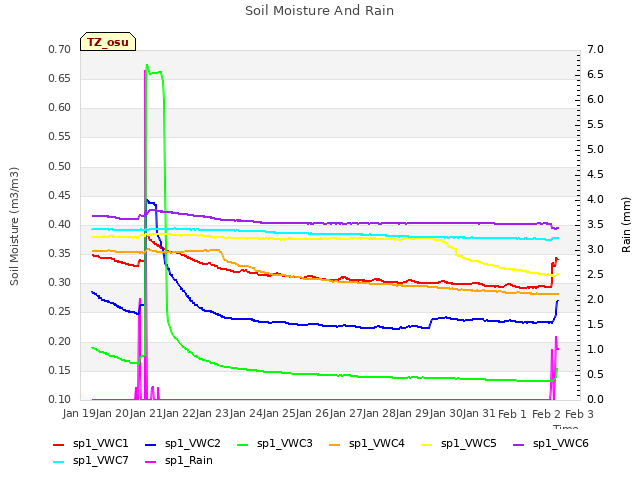Viewport: 640px width, 480px height.
Task: Click the 0.10 left axis value
Action: click(x=60, y=400)
